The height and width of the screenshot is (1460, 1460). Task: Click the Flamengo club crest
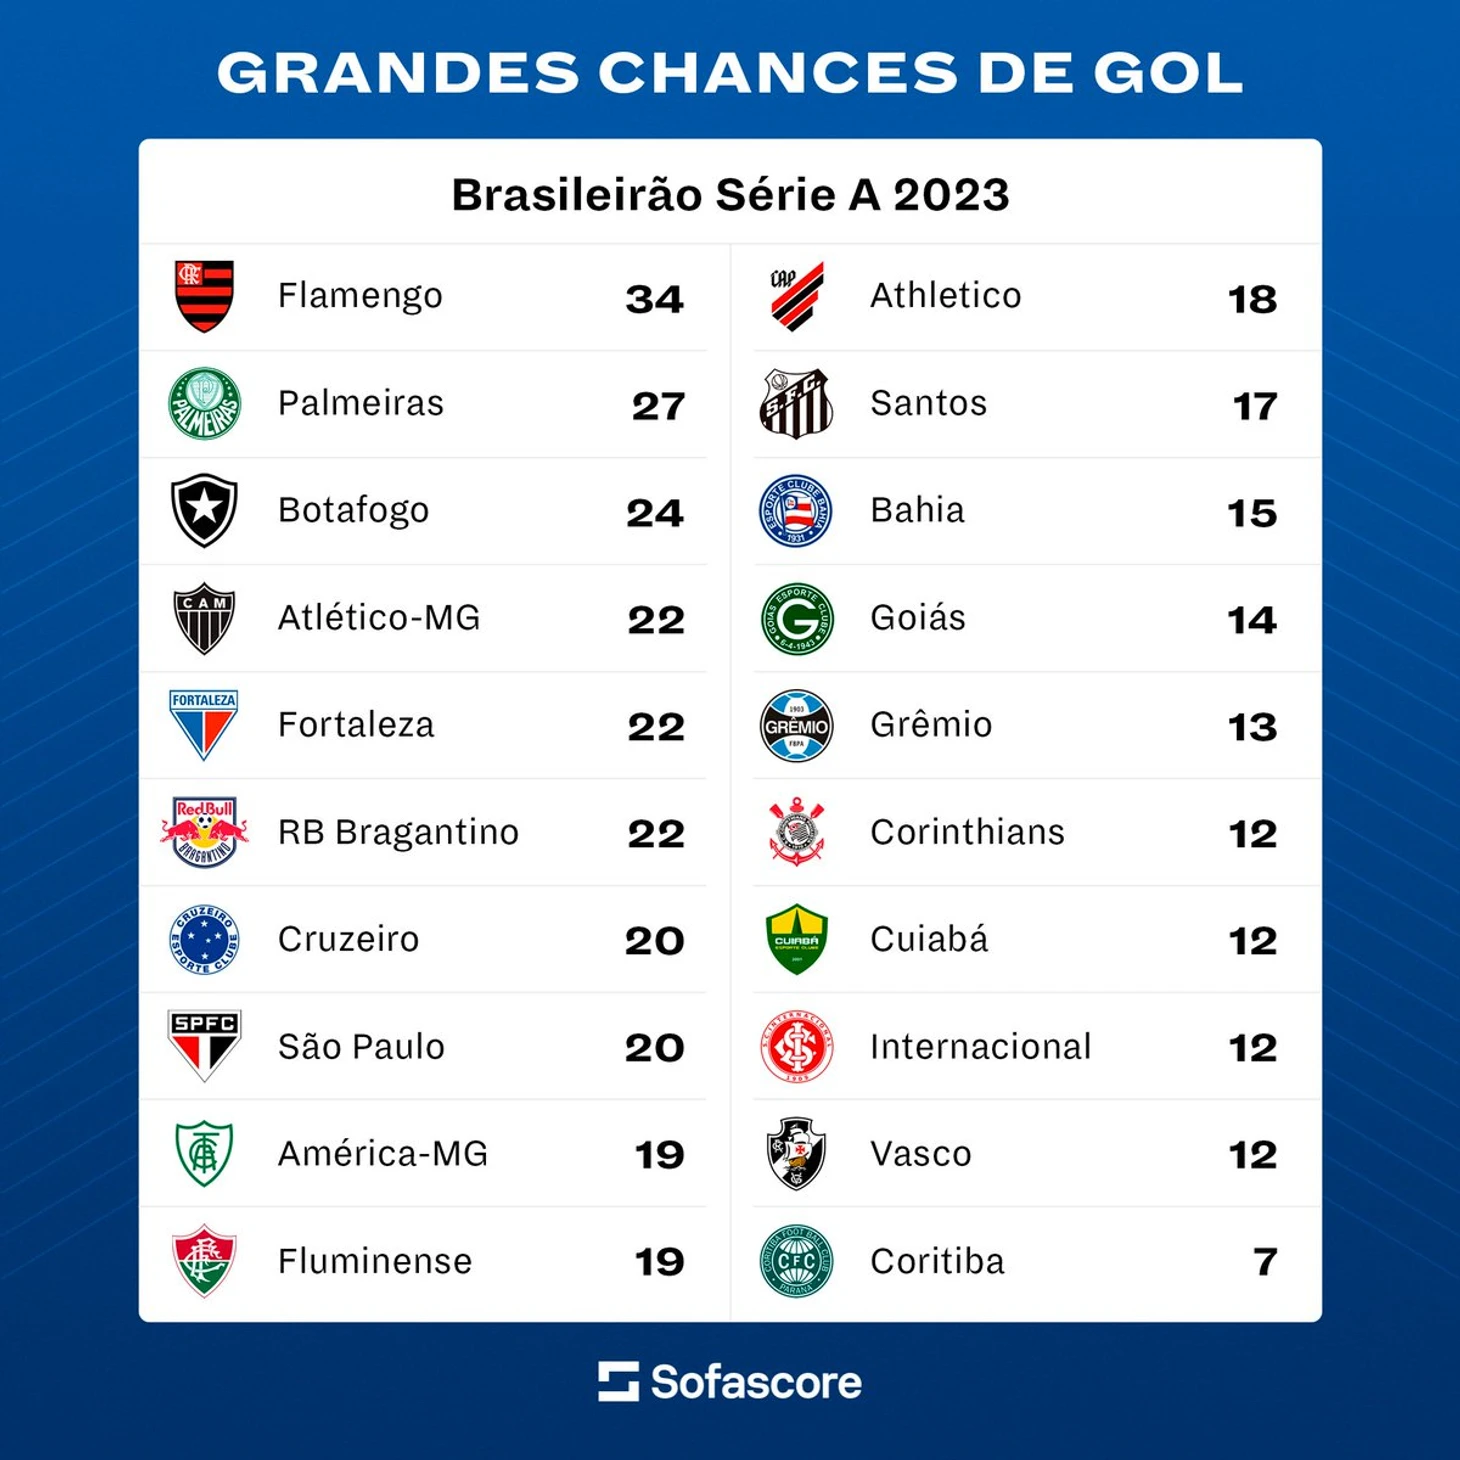[x=204, y=296]
